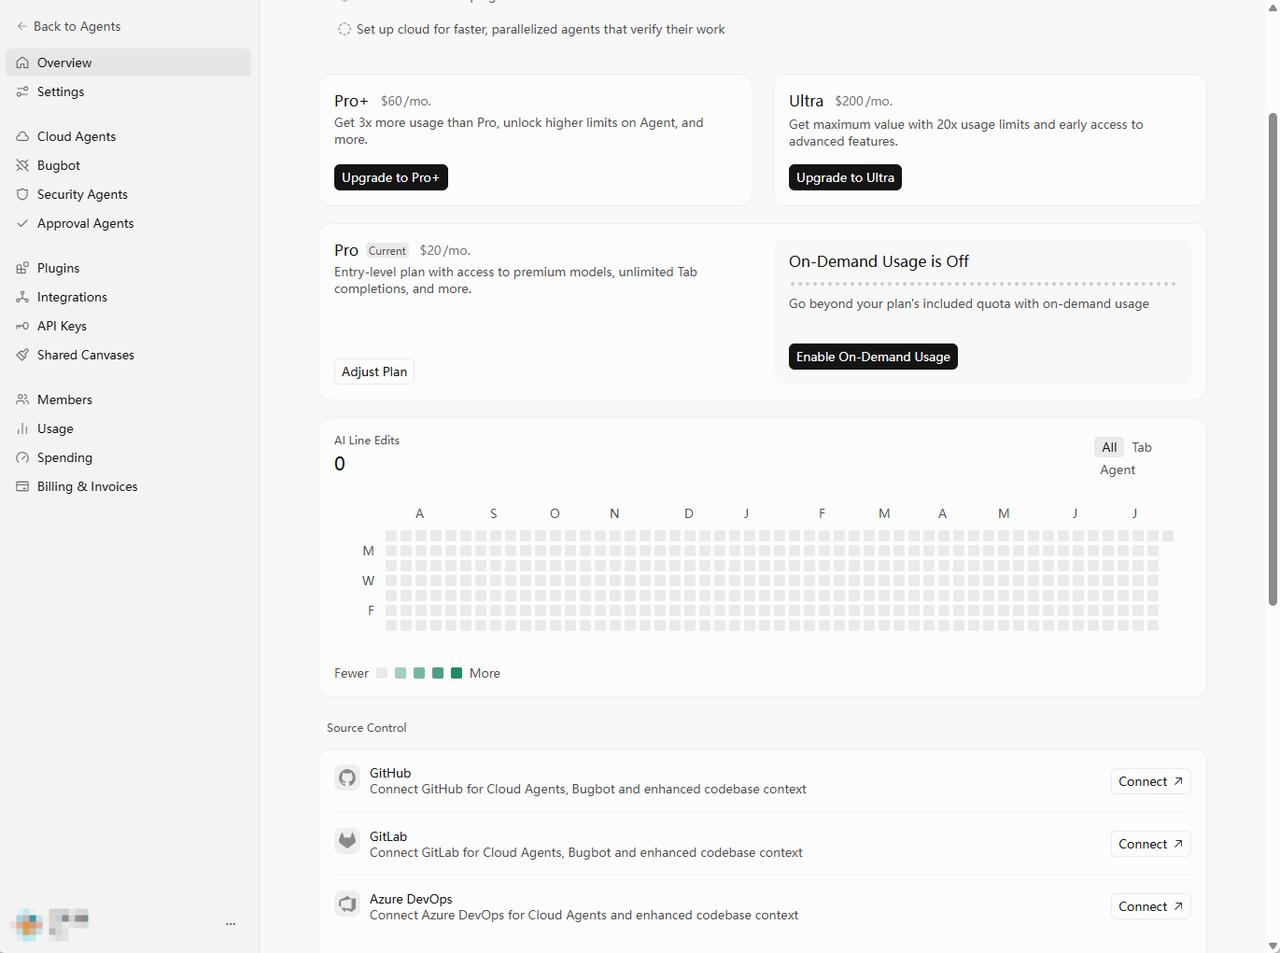Go to API Keys page
Screen dimensions: 1280x953
click(x=128, y=326)
